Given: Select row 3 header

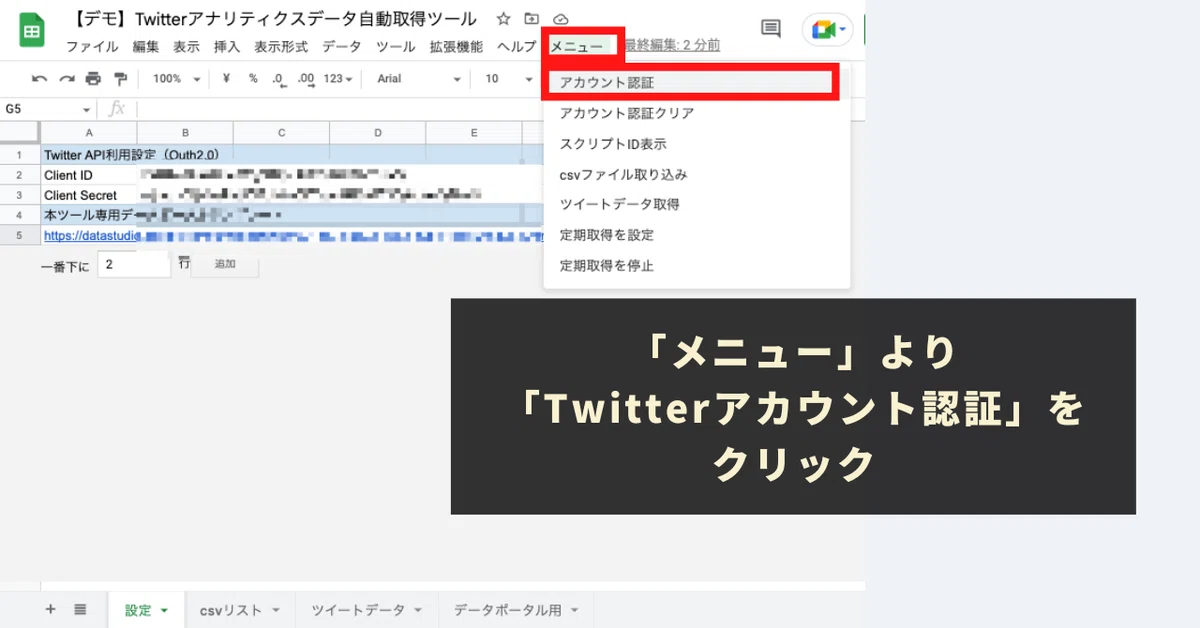Looking at the screenshot, I should [x=20, y=195].
